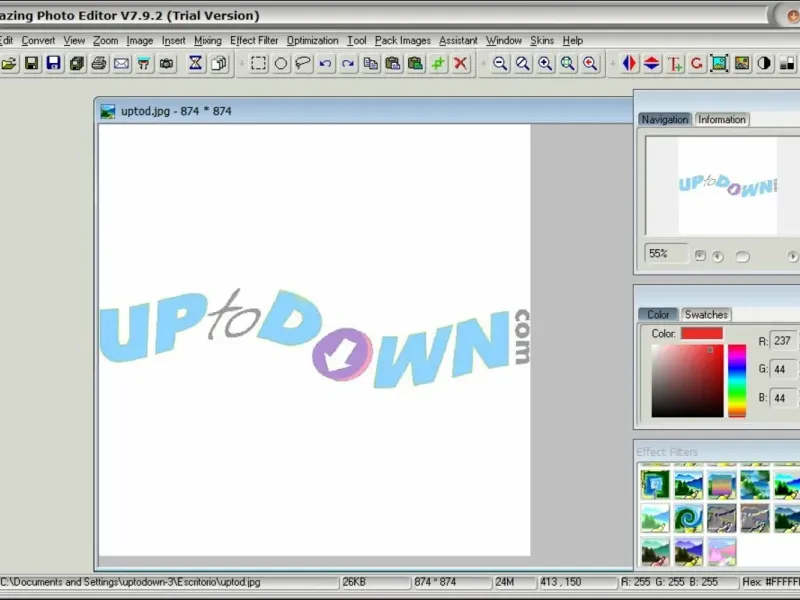Apply the faded light green effect filter
Image resolution: width=800 pixels, height=600 pixels.
tap(655, 518)
